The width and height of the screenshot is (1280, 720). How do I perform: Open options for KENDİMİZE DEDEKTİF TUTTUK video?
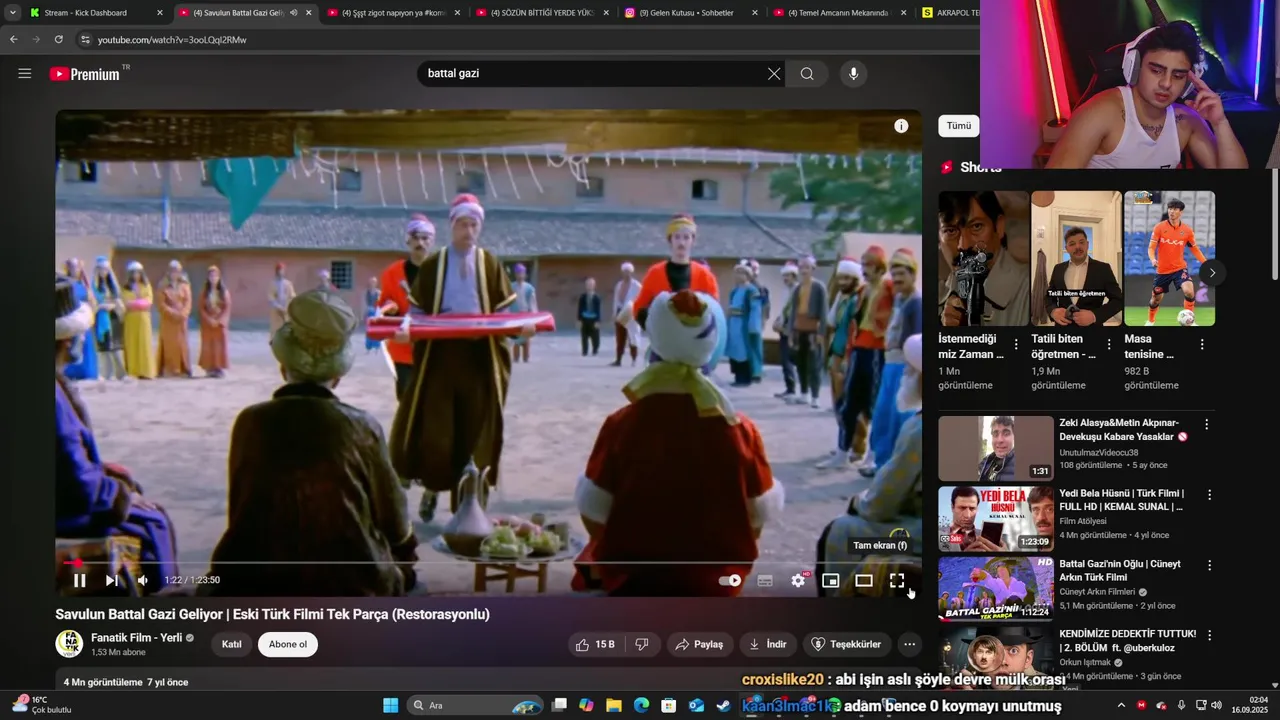(1209, 635)
